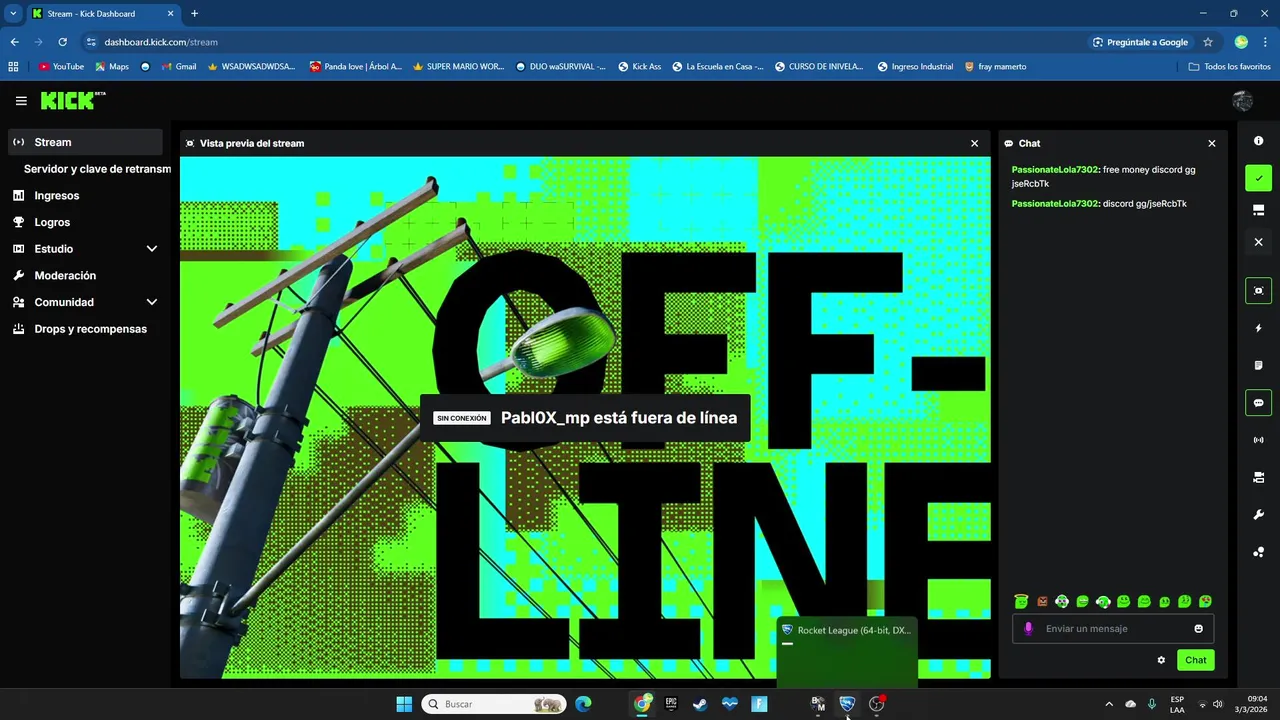Click the SIN CONEXIÓN badge

coord(462,418)
